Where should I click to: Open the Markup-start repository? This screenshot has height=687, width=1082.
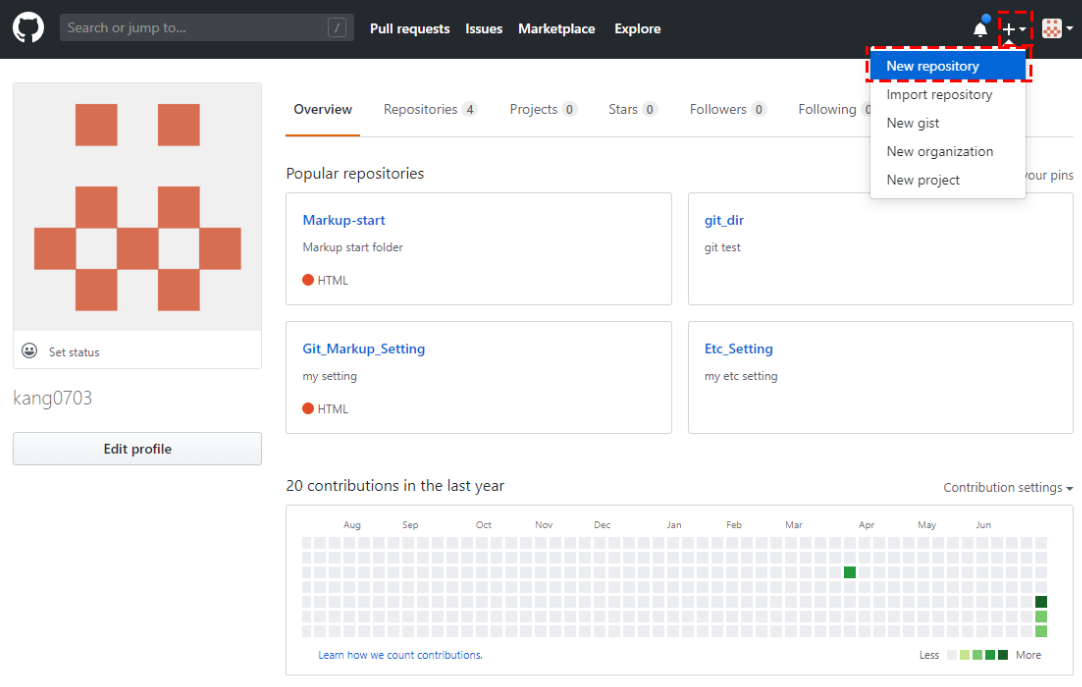(x=344, y=220)
